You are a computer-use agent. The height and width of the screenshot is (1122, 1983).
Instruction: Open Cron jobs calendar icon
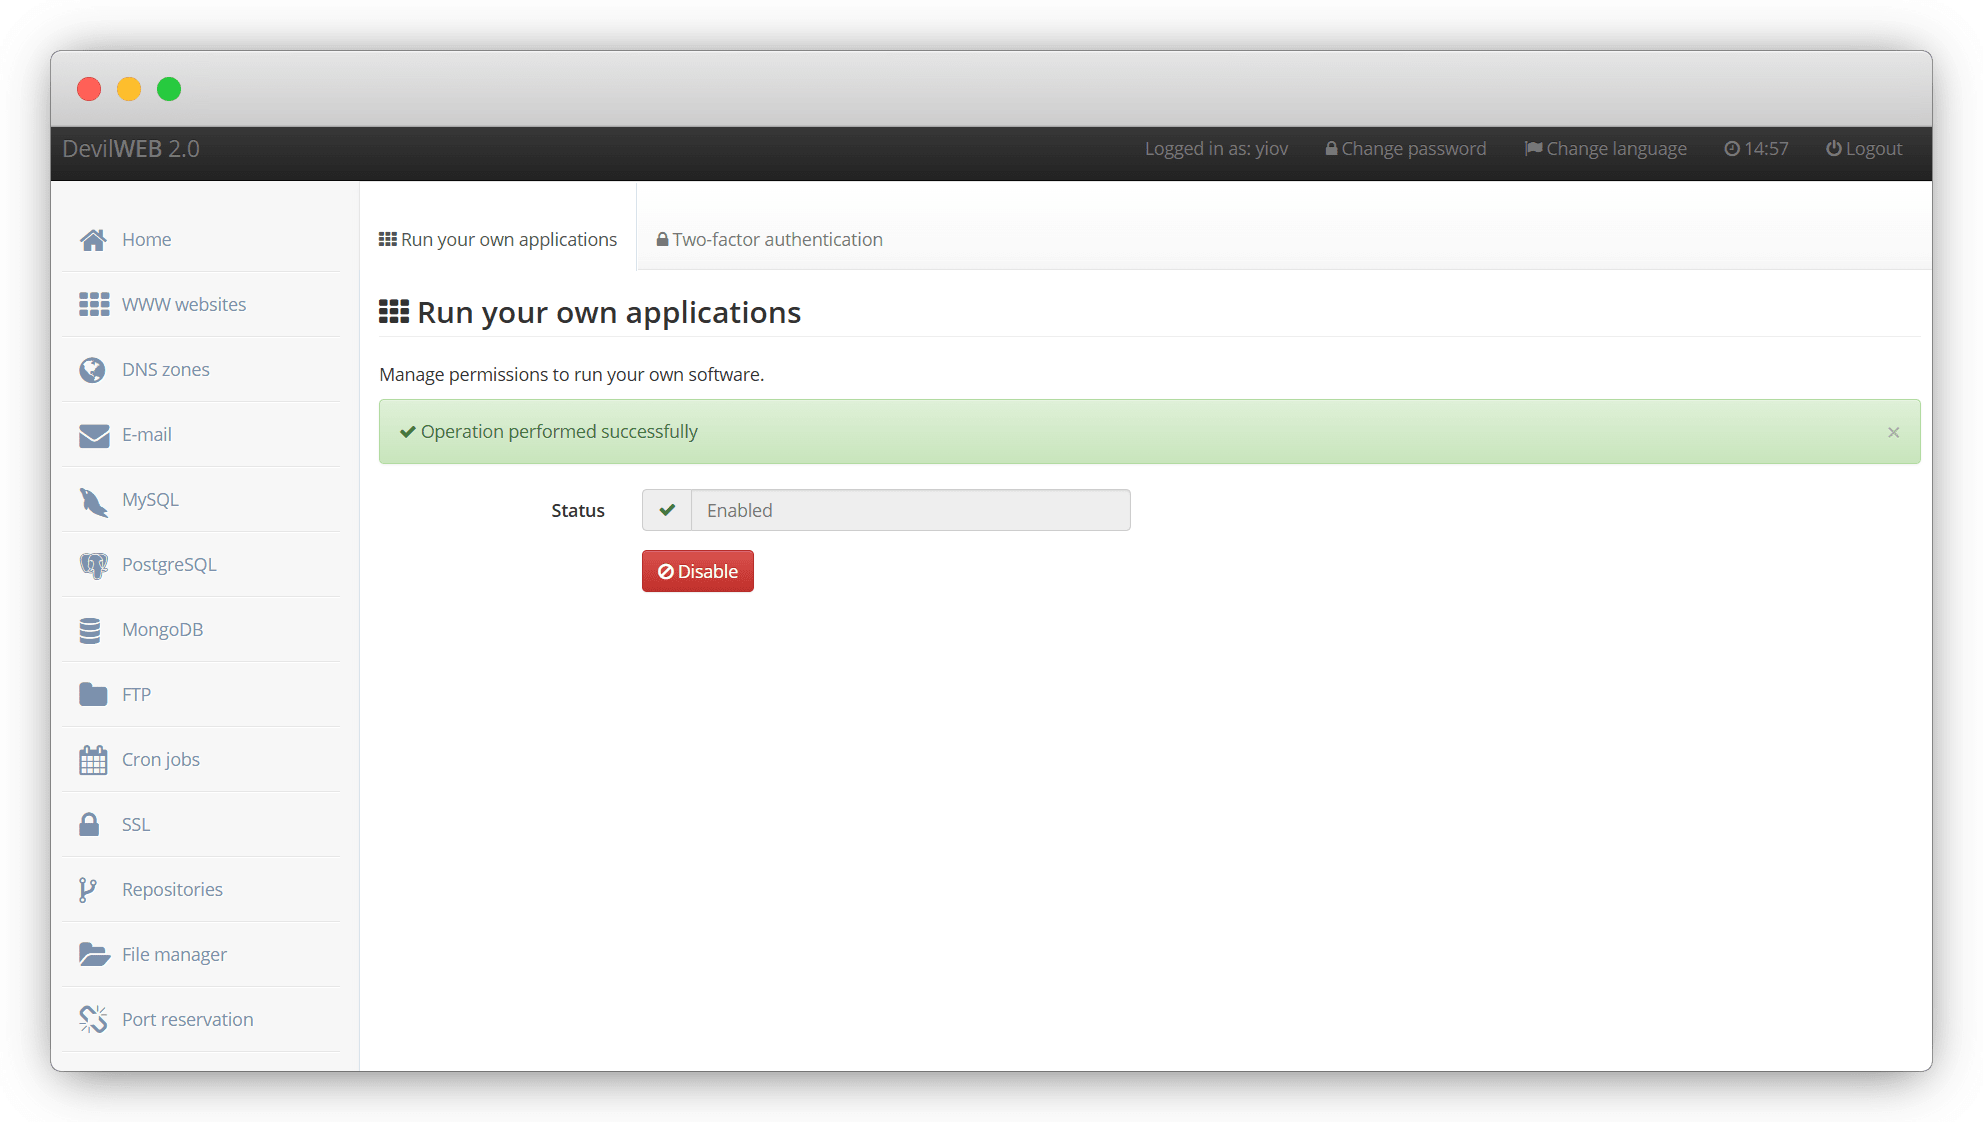(93, 760)
